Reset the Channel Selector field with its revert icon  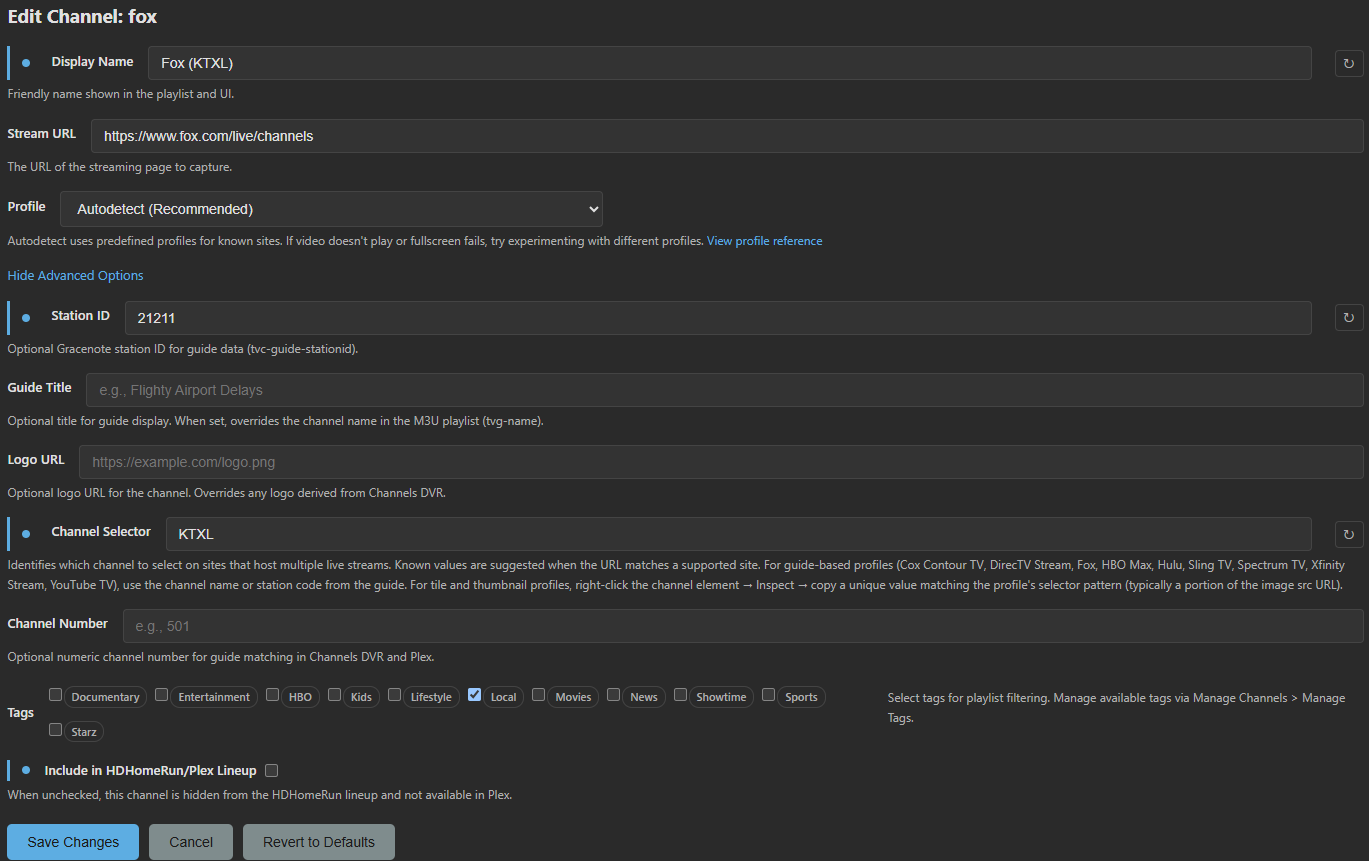pyautogui.click(x=1348, y=533)
